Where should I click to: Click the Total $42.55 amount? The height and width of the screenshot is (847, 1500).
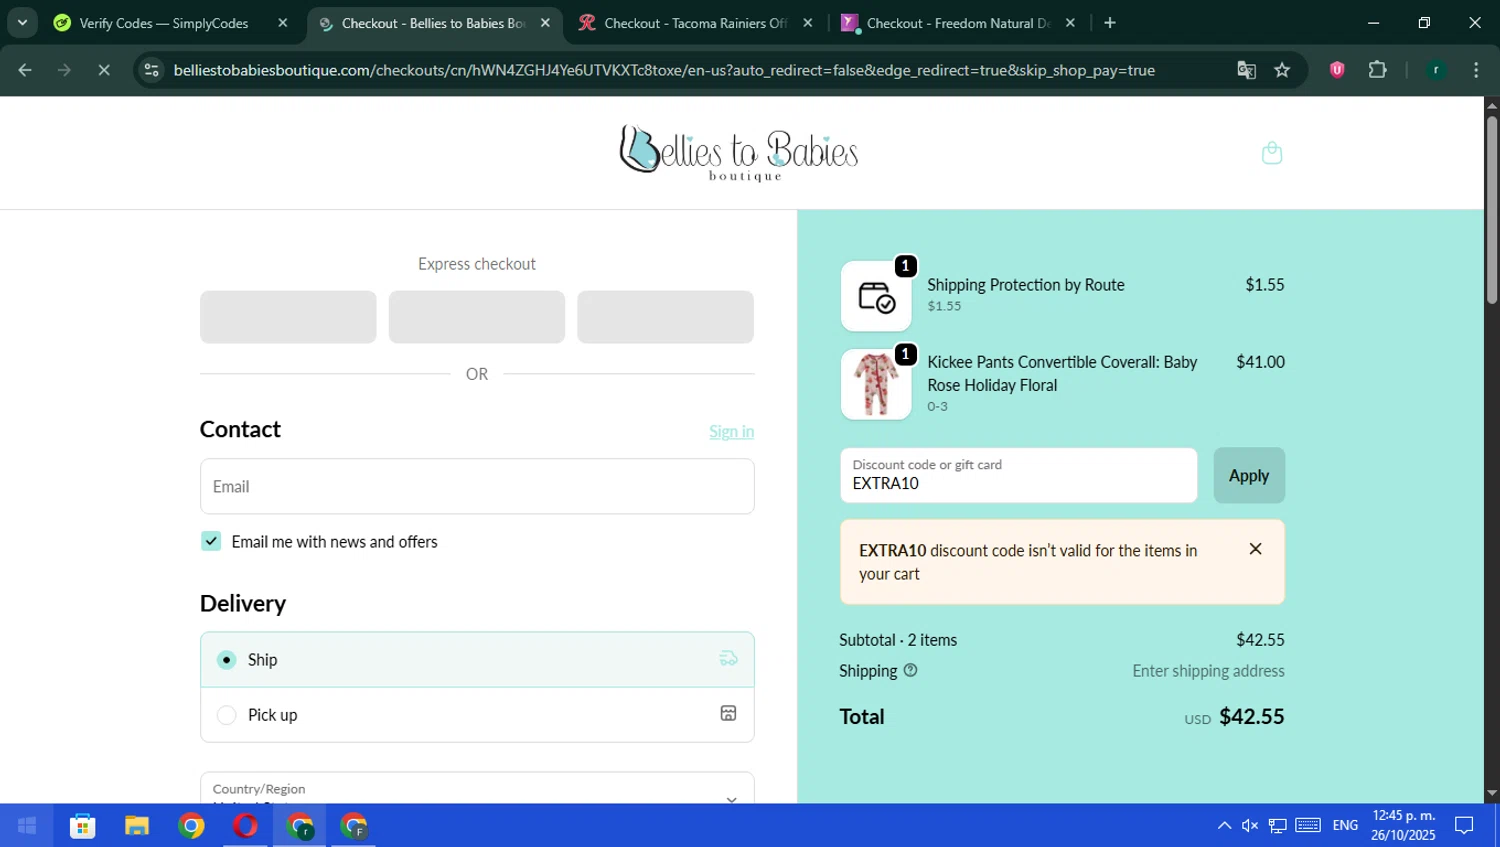click(x=1252, y=716)
